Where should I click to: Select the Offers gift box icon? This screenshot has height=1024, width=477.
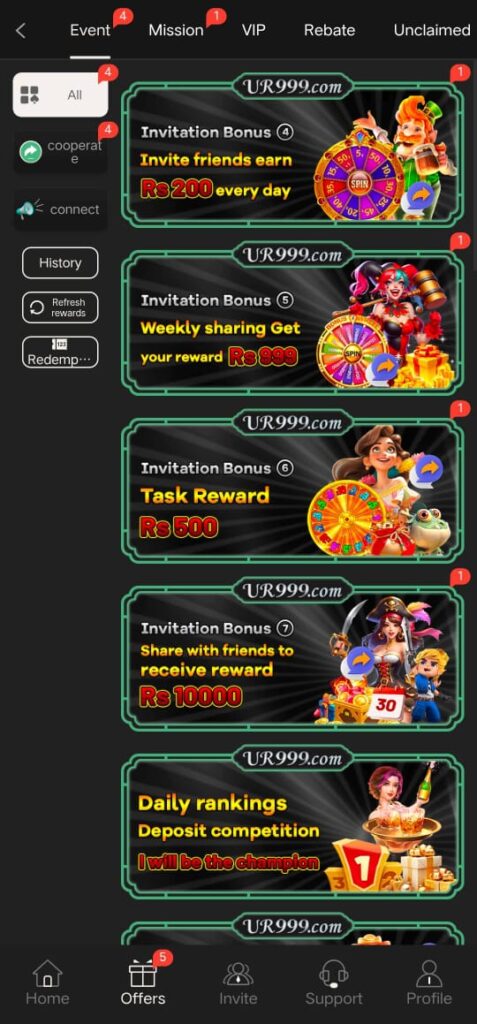tap(142, 974)
